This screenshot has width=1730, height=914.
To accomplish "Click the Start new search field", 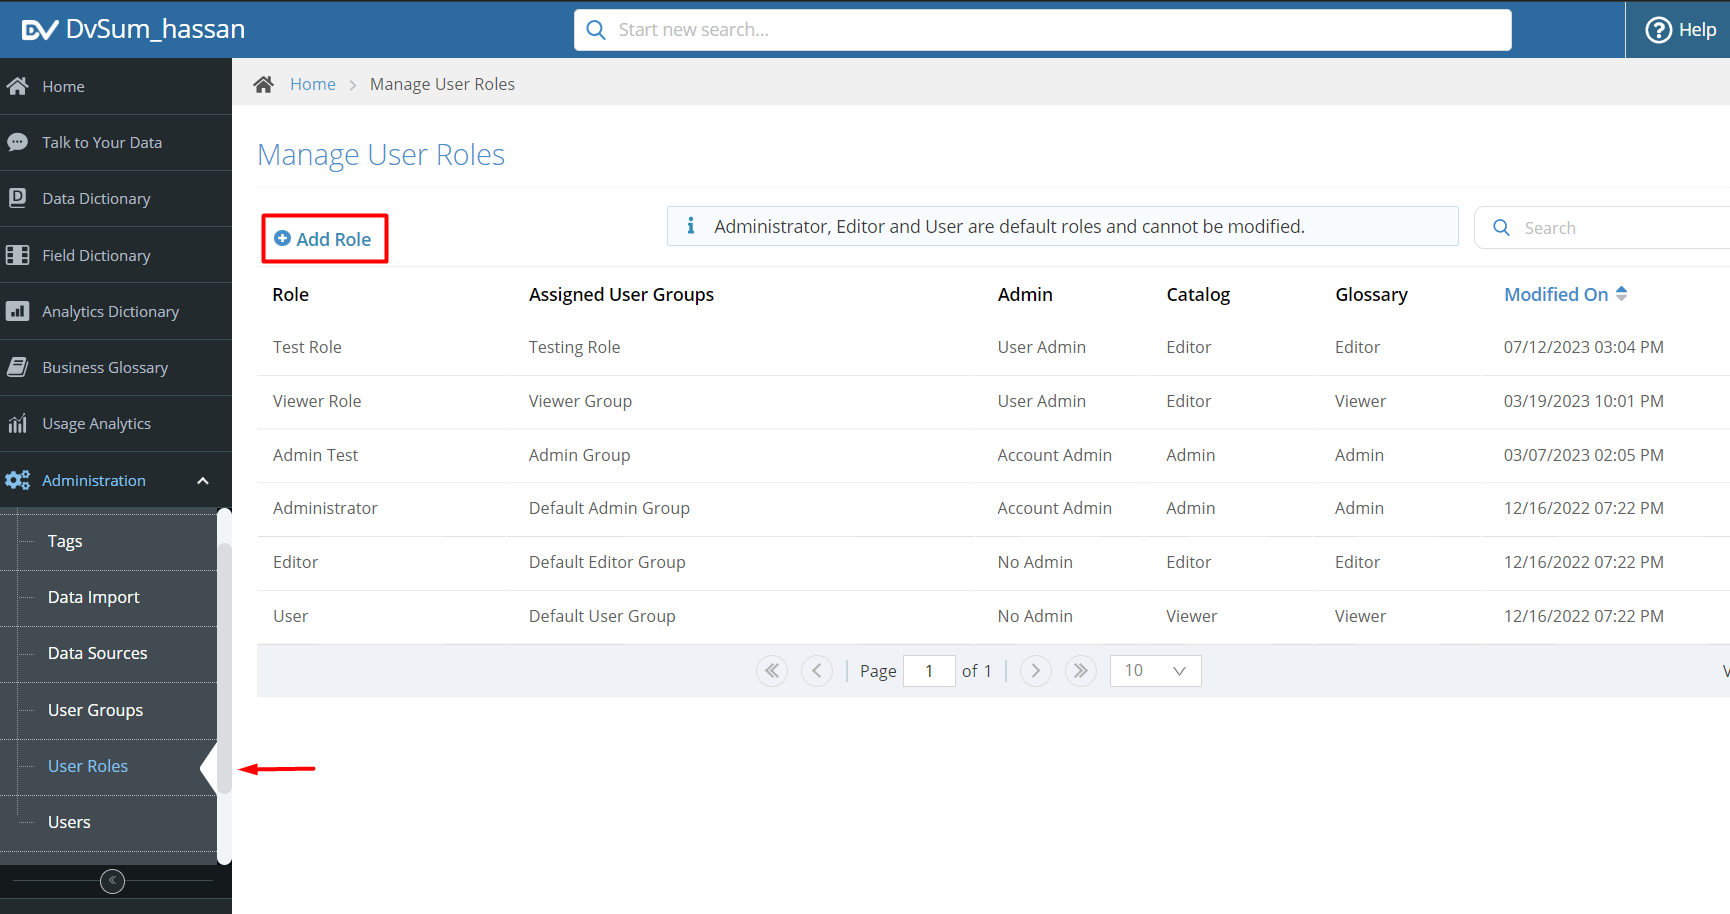I will pos(1043,30).
